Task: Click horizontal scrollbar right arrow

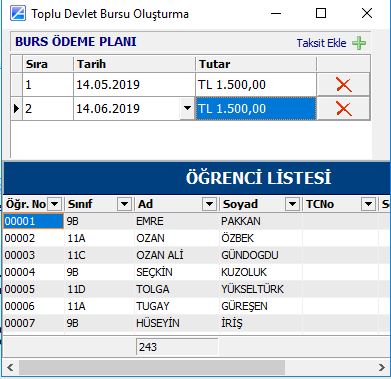Action: [x=382, y=367]
